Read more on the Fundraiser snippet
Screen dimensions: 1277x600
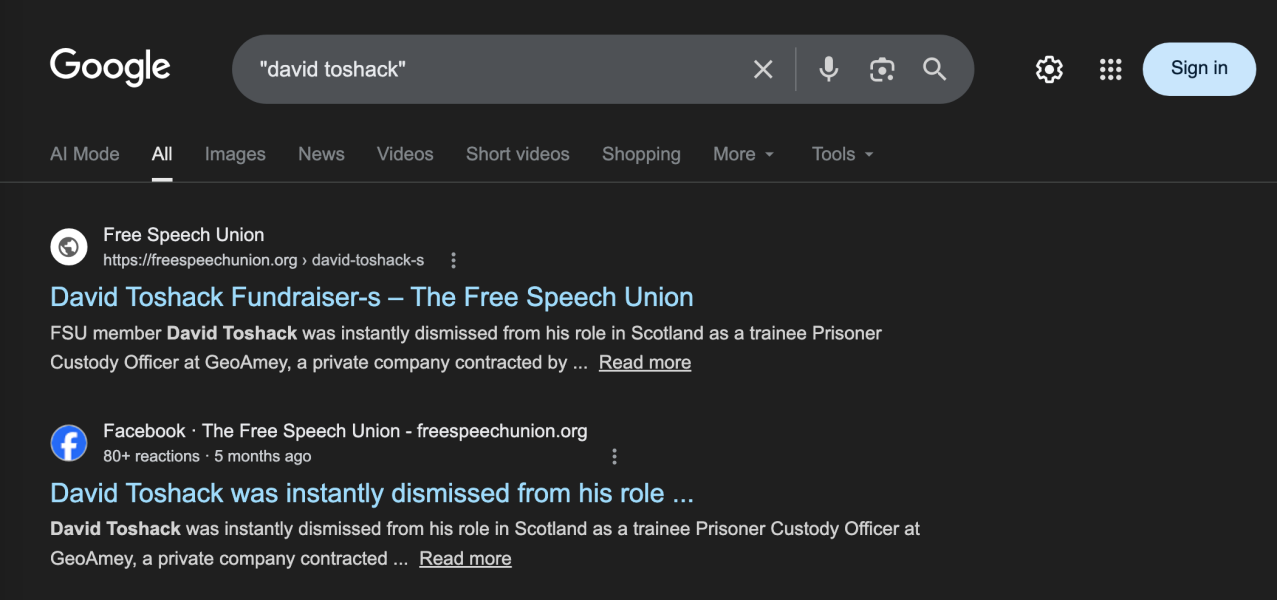coord(645,362)
